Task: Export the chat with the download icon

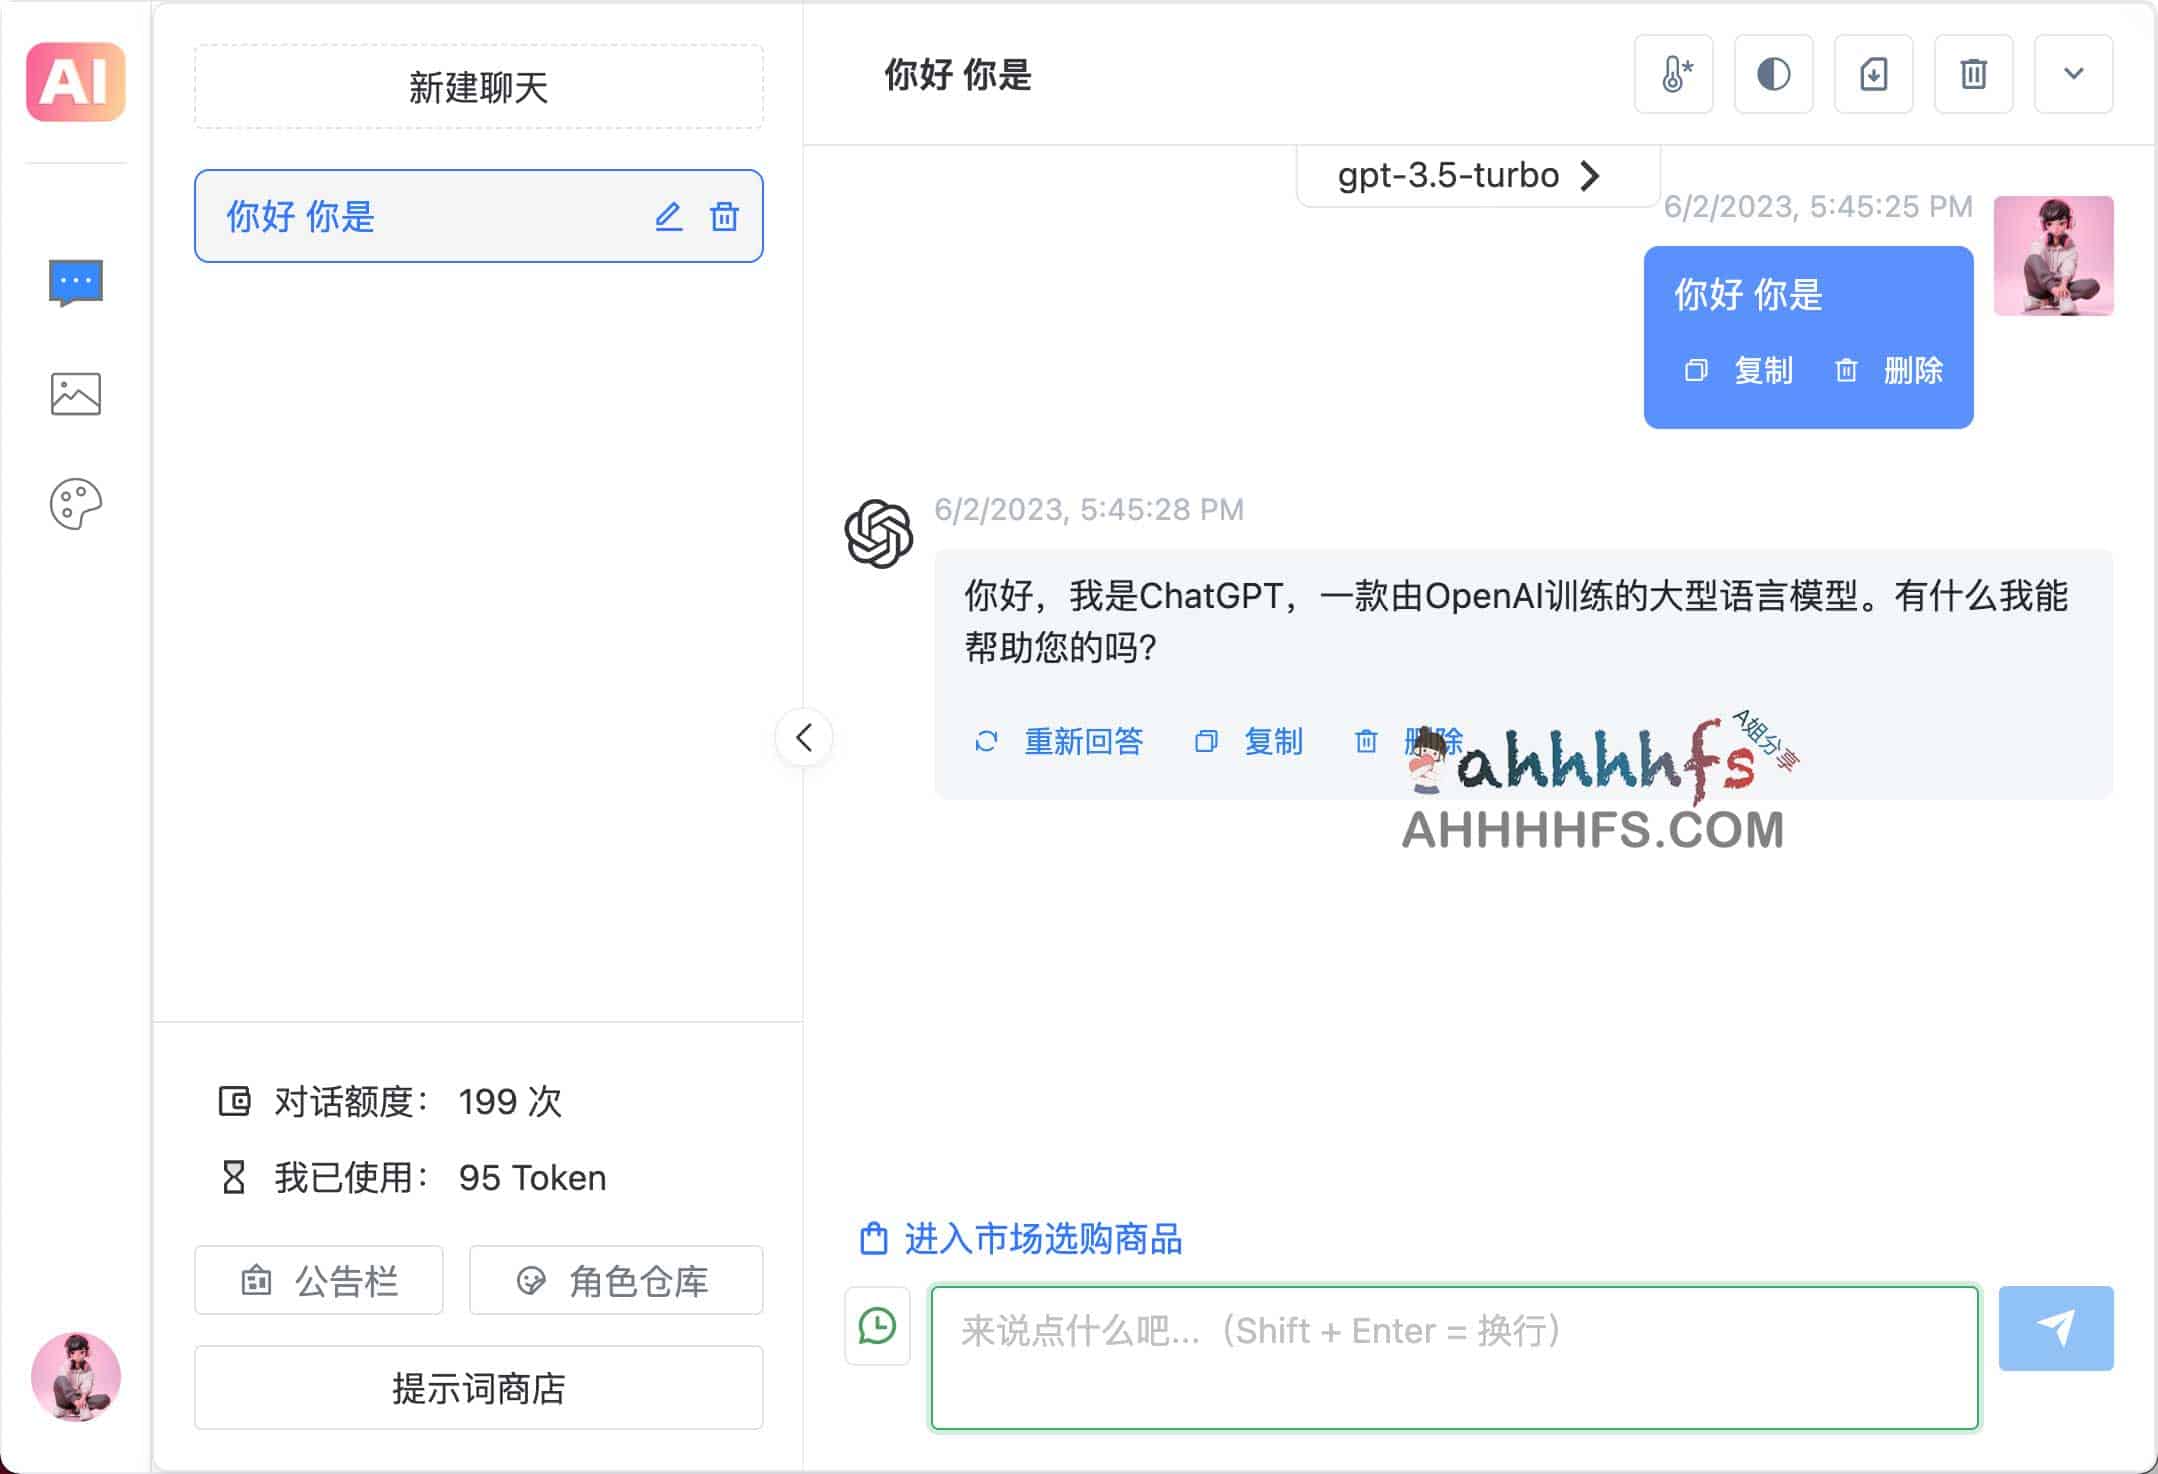Action: pyautogui.click(x=1874, y=74)
